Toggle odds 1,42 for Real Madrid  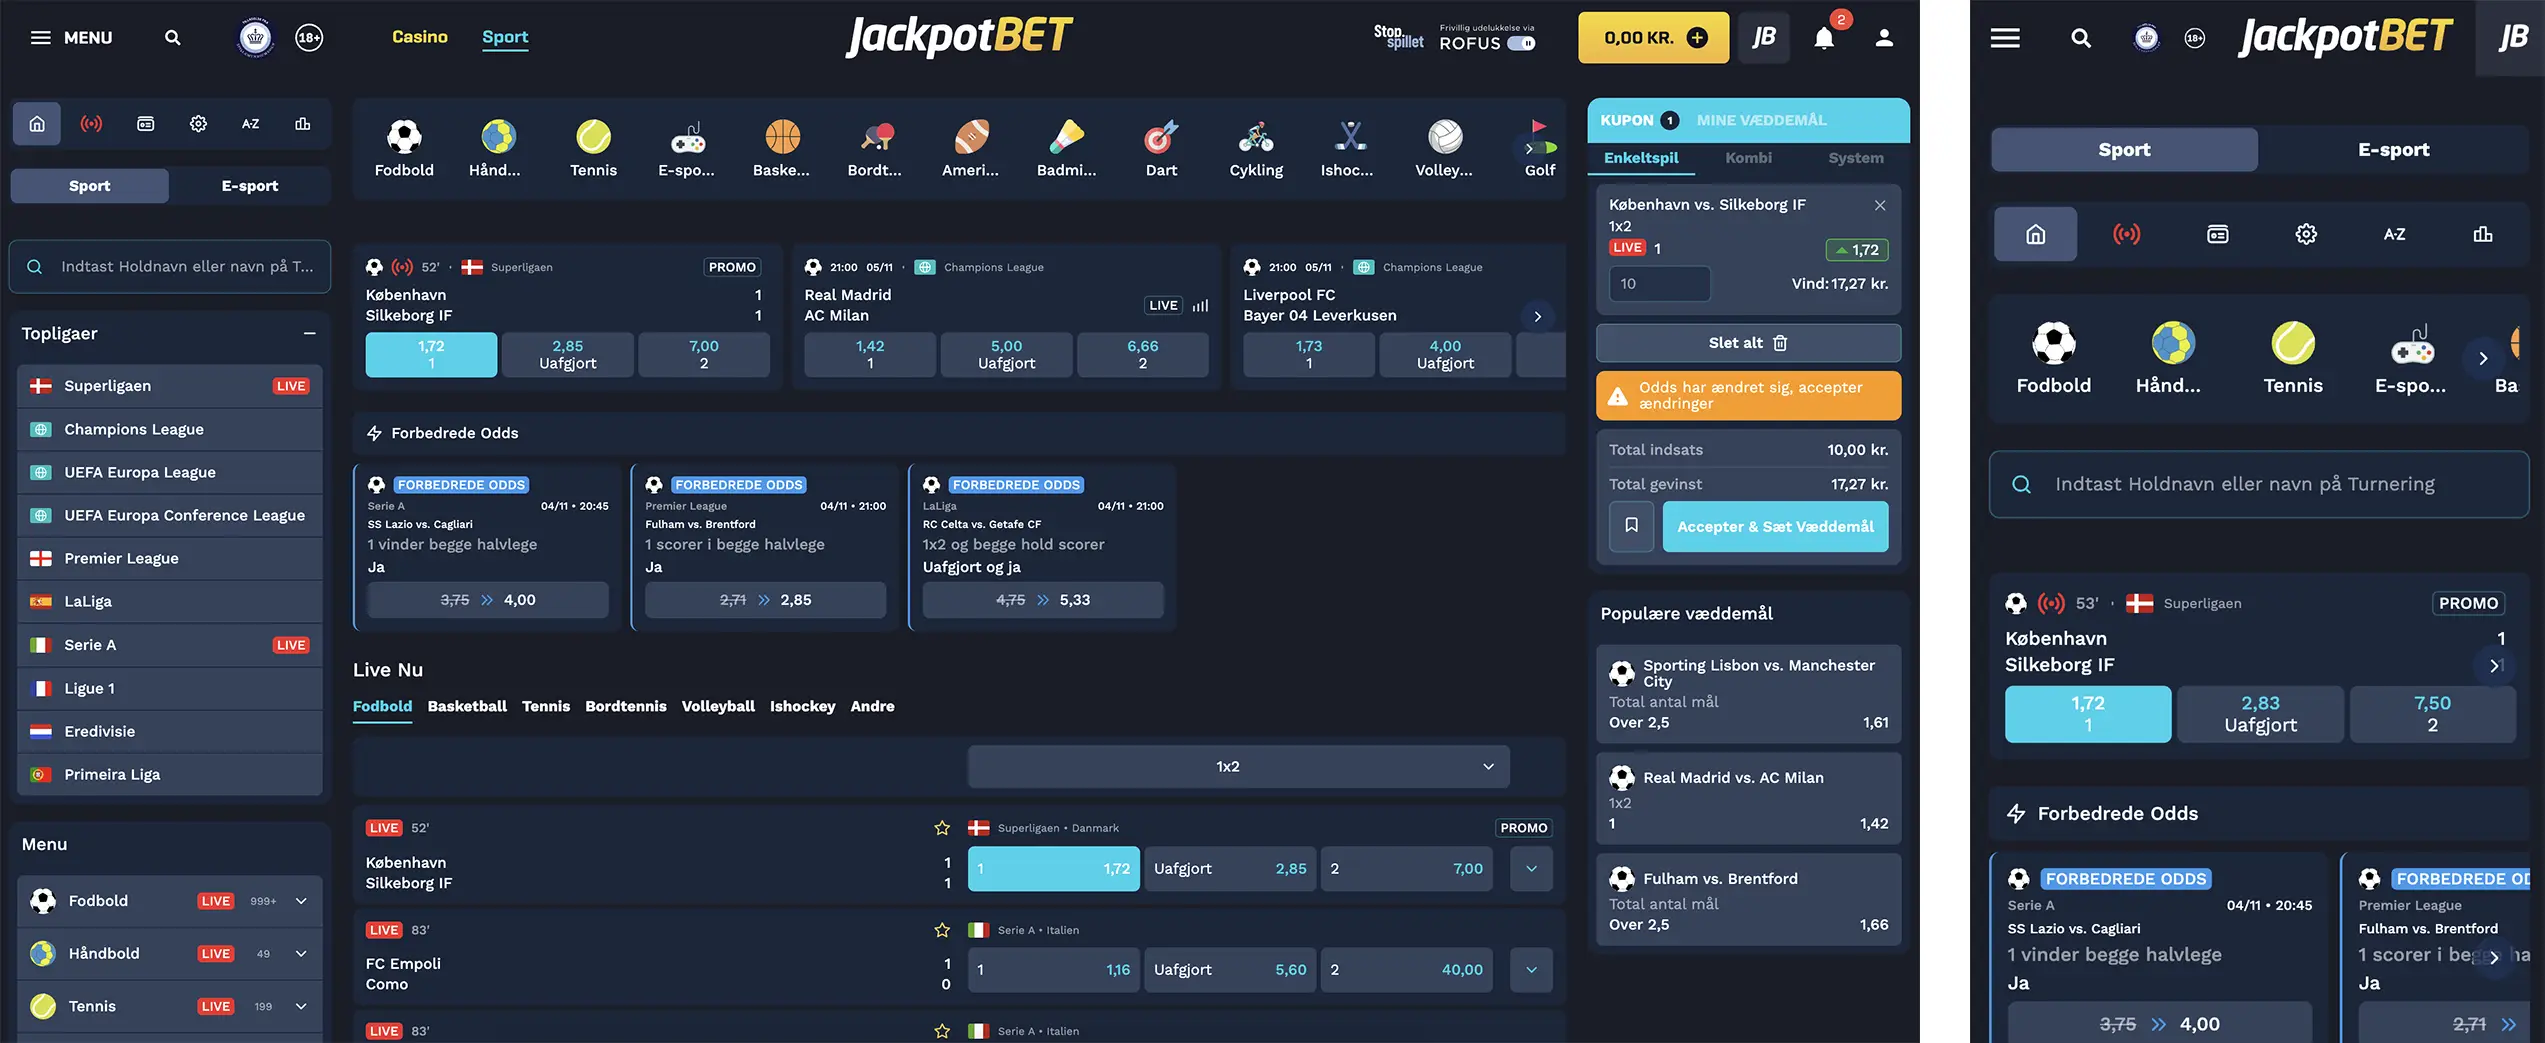[x=870, y=355]
